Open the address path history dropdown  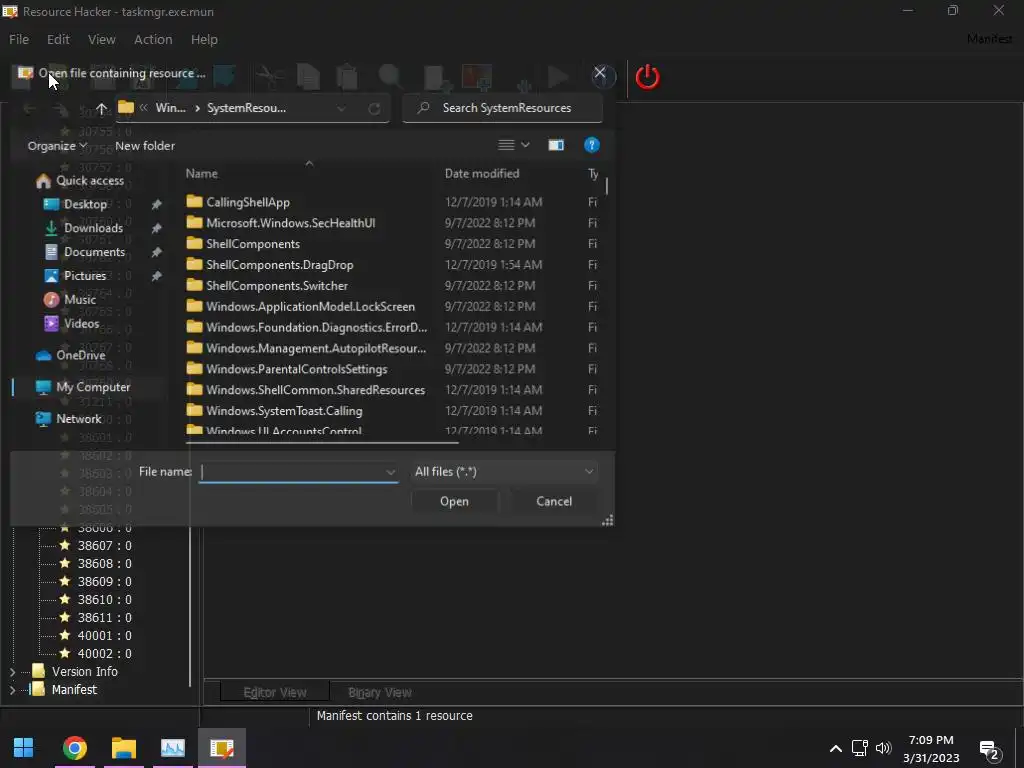pyautogui.click(x=341, y=108)
